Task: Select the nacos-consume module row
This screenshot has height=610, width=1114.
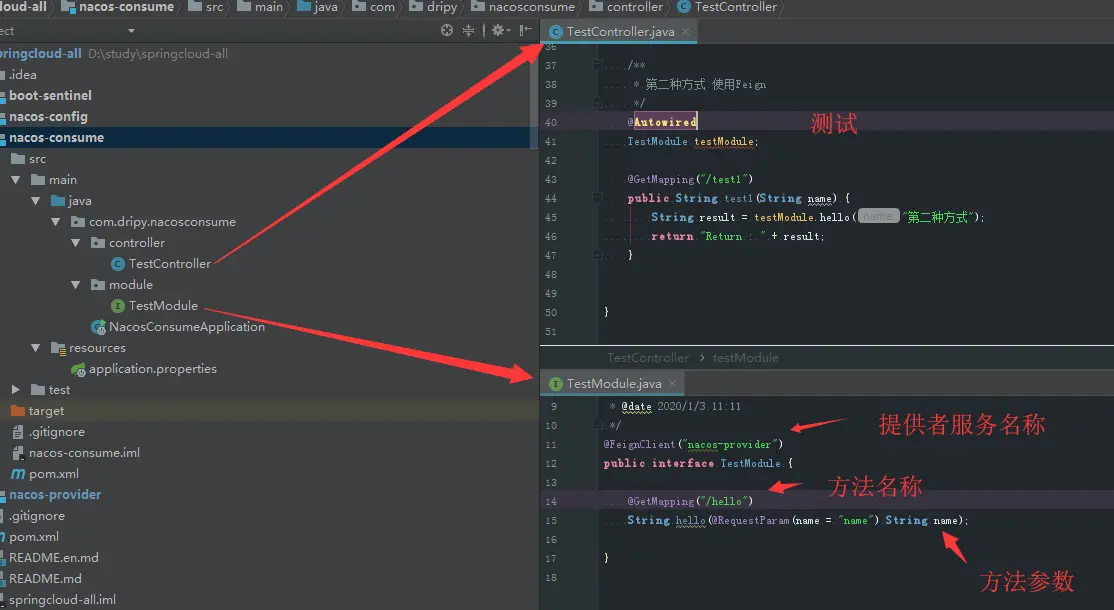Action: (x=265, y=138)
